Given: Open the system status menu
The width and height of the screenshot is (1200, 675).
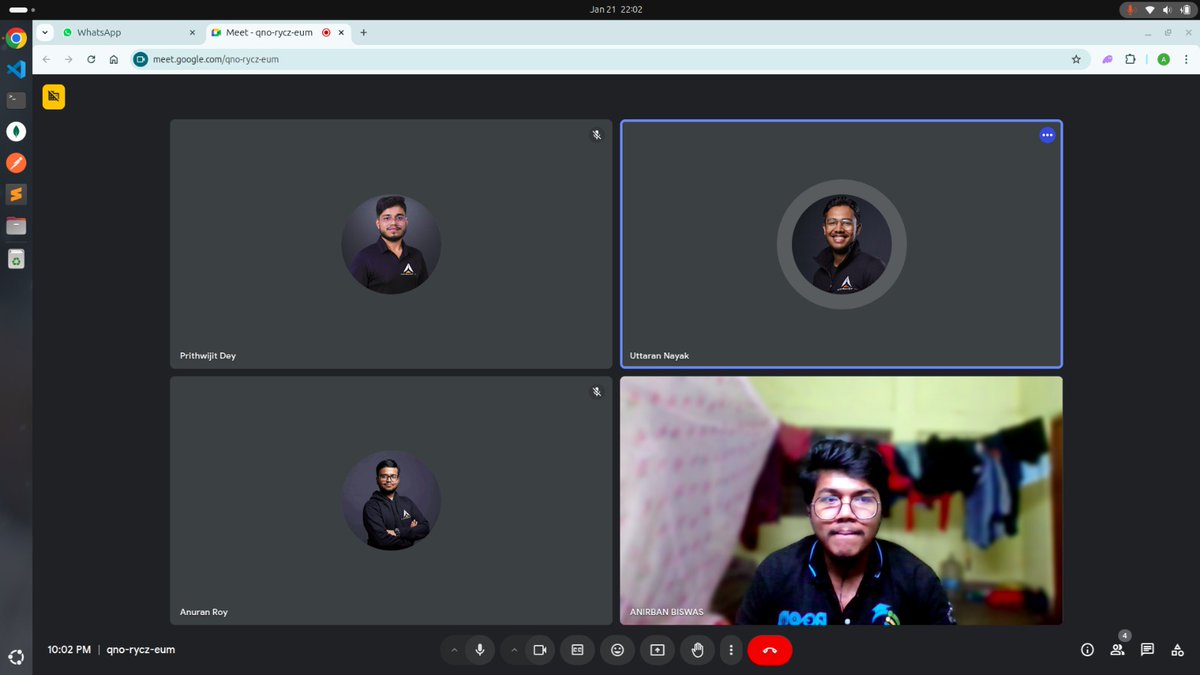Looking at the screenshot, I should click(x=1158, y=9).
